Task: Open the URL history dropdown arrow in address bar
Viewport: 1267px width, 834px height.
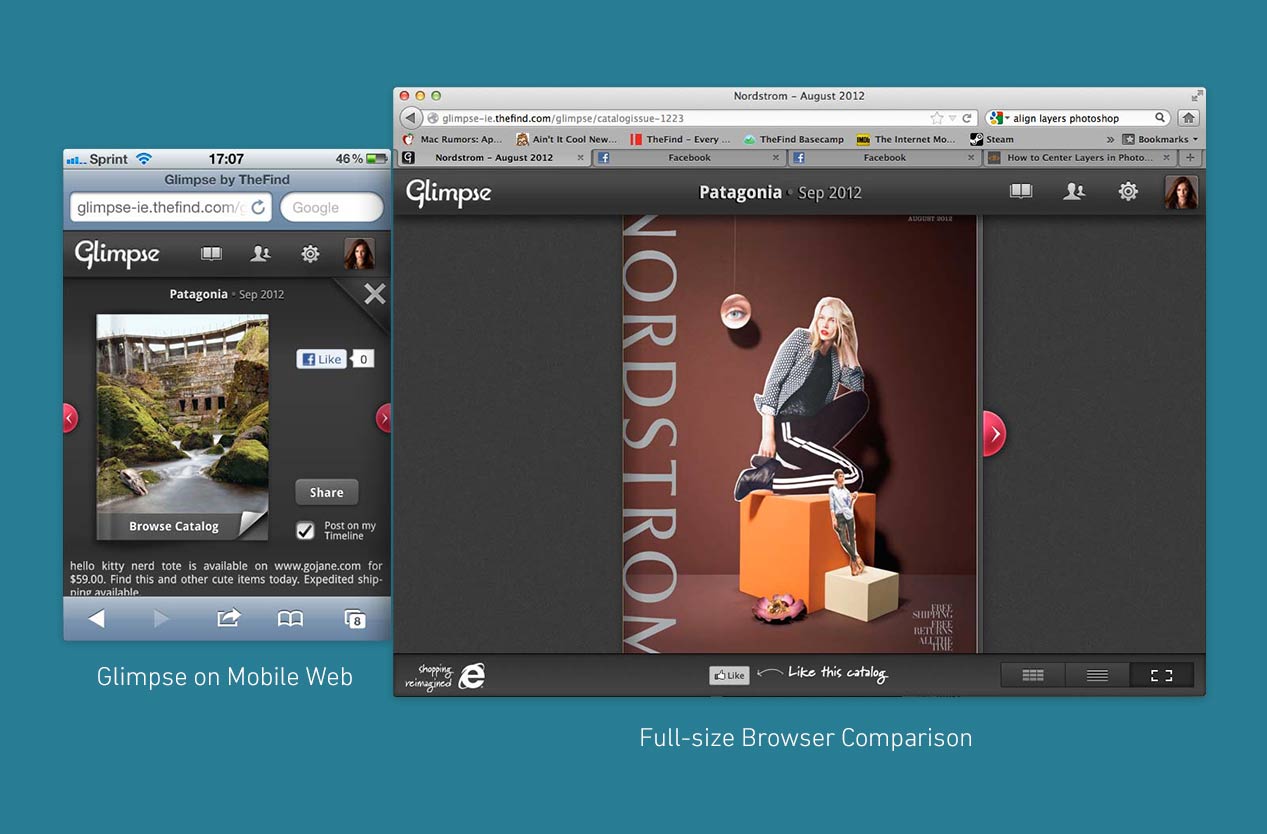Action: [x=952, y=118]
